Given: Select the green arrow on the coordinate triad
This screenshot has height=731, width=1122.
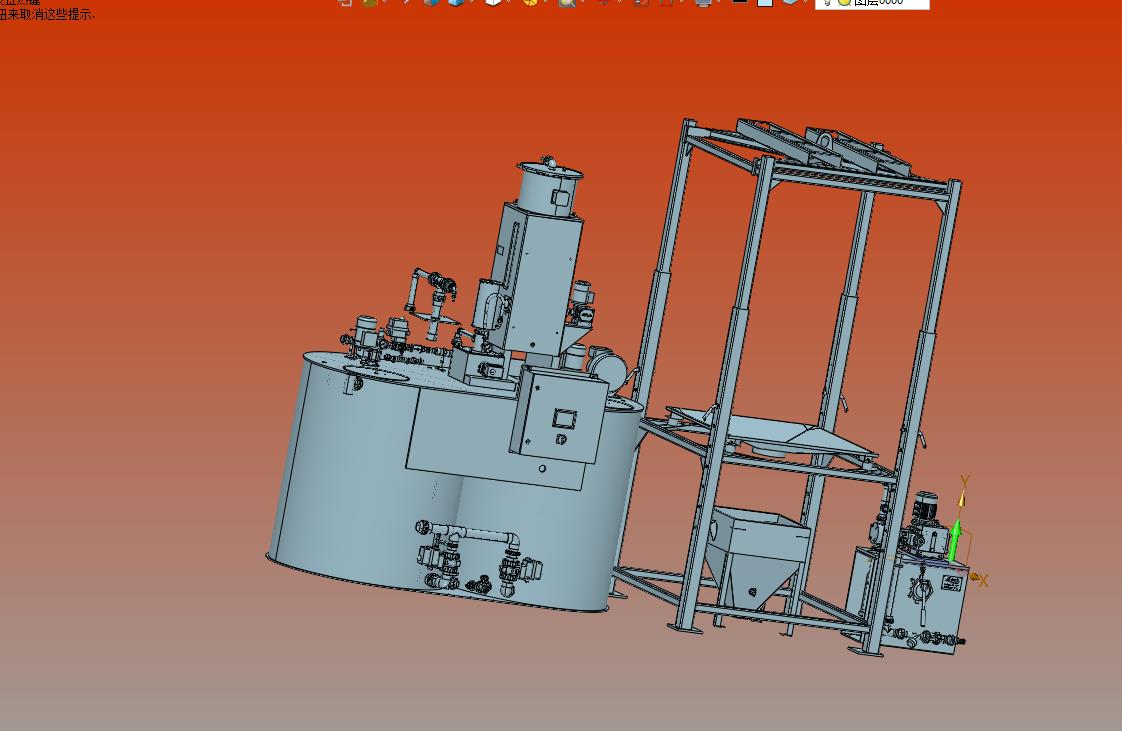Looking at the screenshot, I should 955,541.
